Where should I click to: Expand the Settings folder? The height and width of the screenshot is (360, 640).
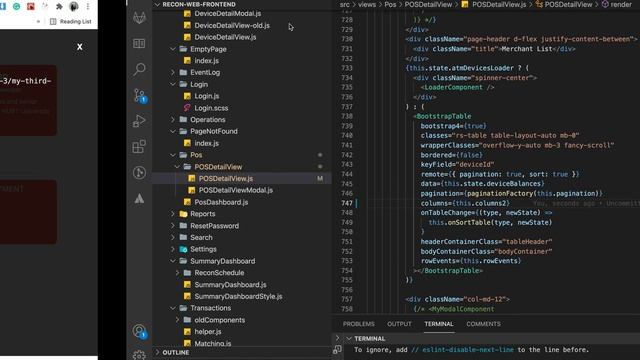coord(173,249)
